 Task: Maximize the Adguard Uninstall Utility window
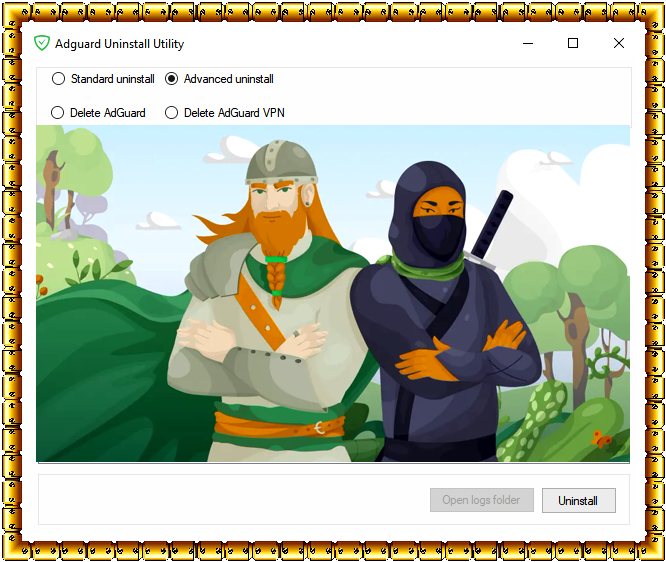pos(573,43)
